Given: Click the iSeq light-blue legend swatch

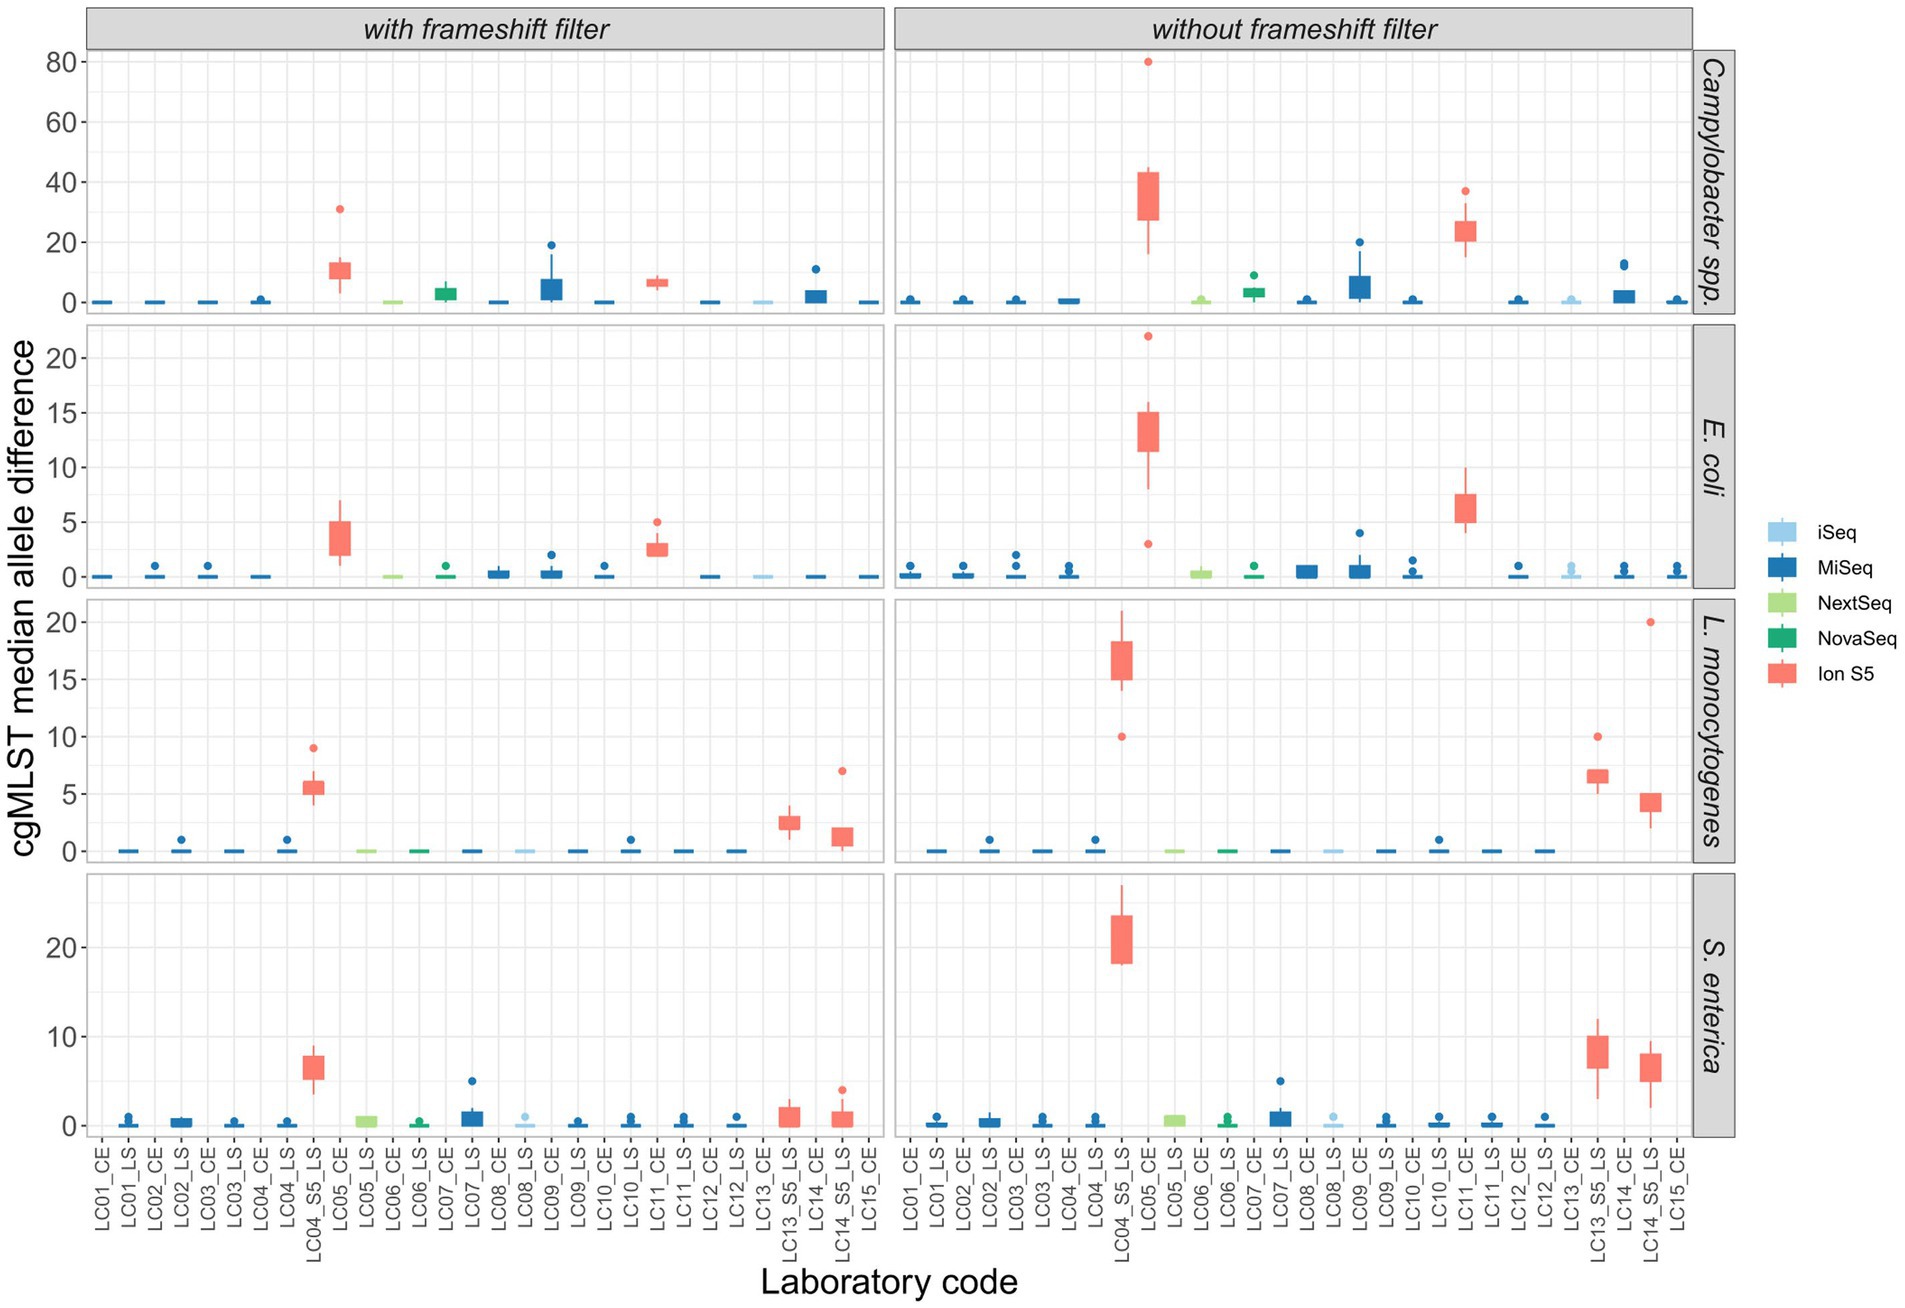Looking at the screenshot, I should coord(1781,532).
